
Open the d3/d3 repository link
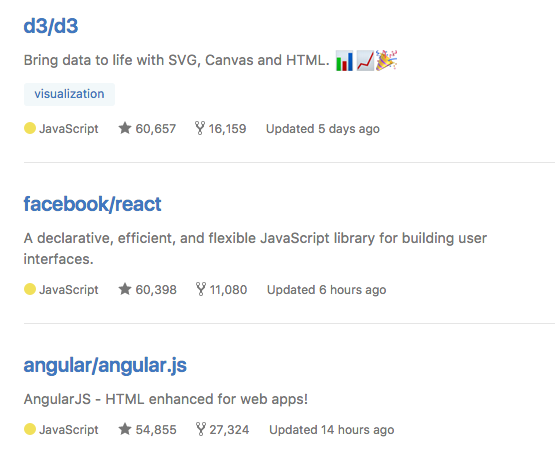(x=51, y=26)
